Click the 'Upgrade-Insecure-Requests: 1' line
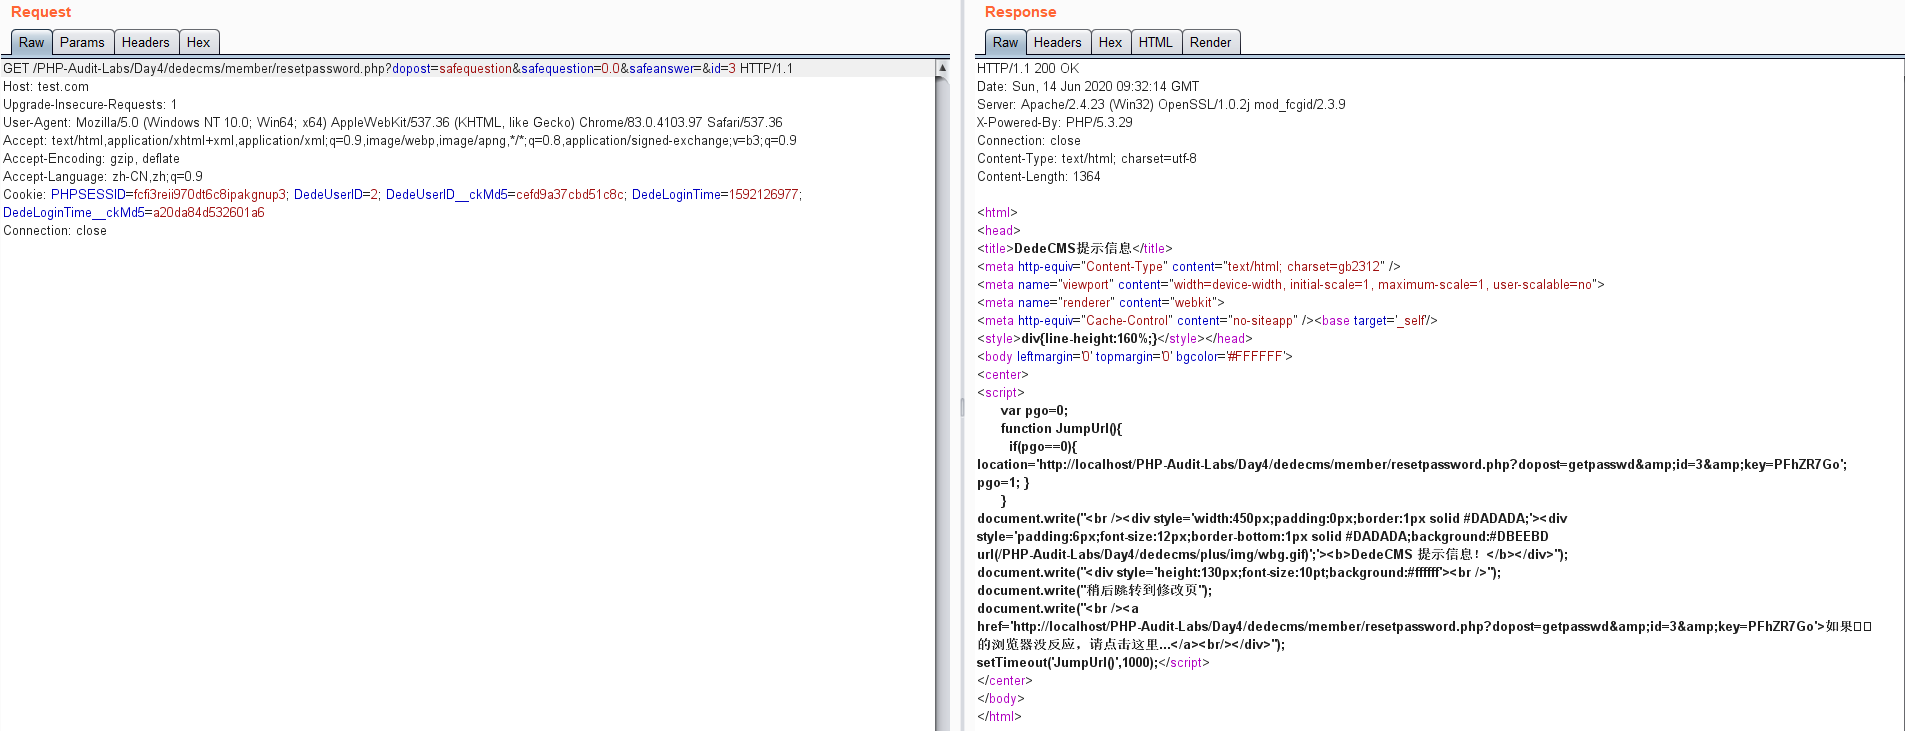The height and width of the screenshot is (731, 1905). pyautogui.click(x=90, y=105)
